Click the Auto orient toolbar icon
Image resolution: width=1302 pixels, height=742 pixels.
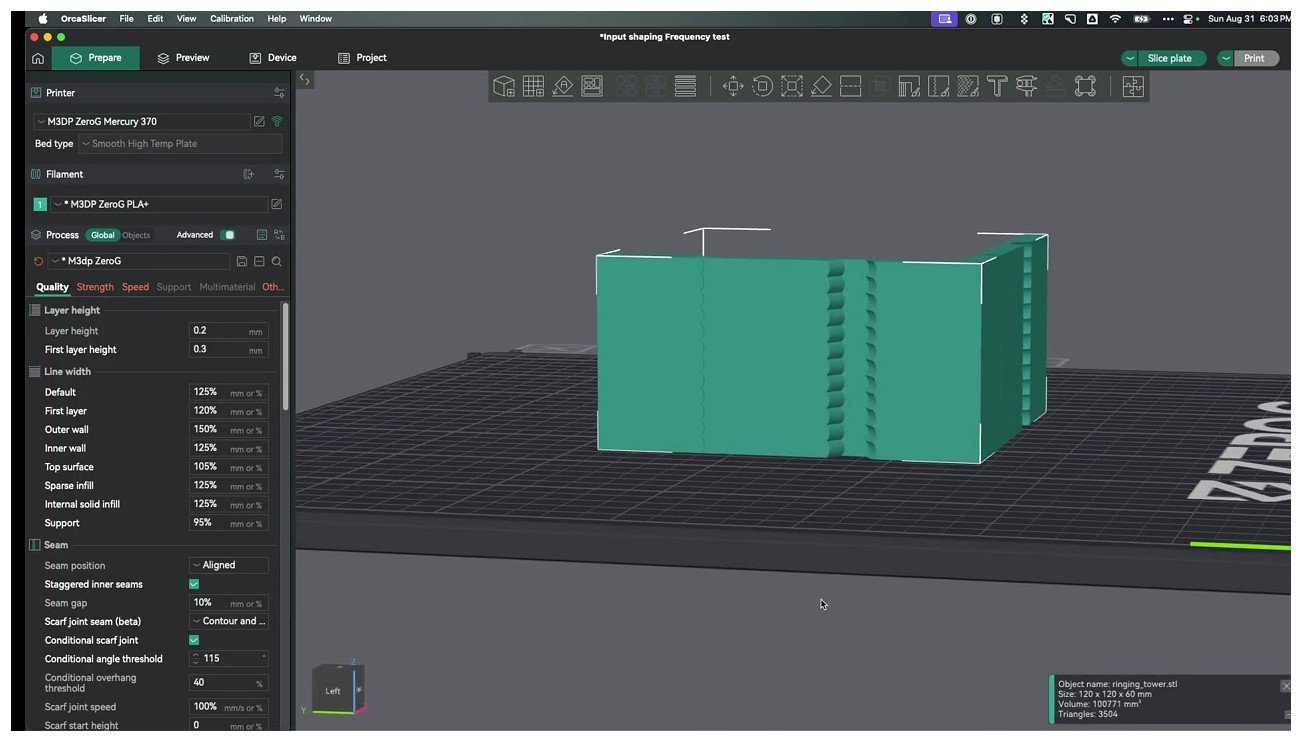click(x=563, y=86)
